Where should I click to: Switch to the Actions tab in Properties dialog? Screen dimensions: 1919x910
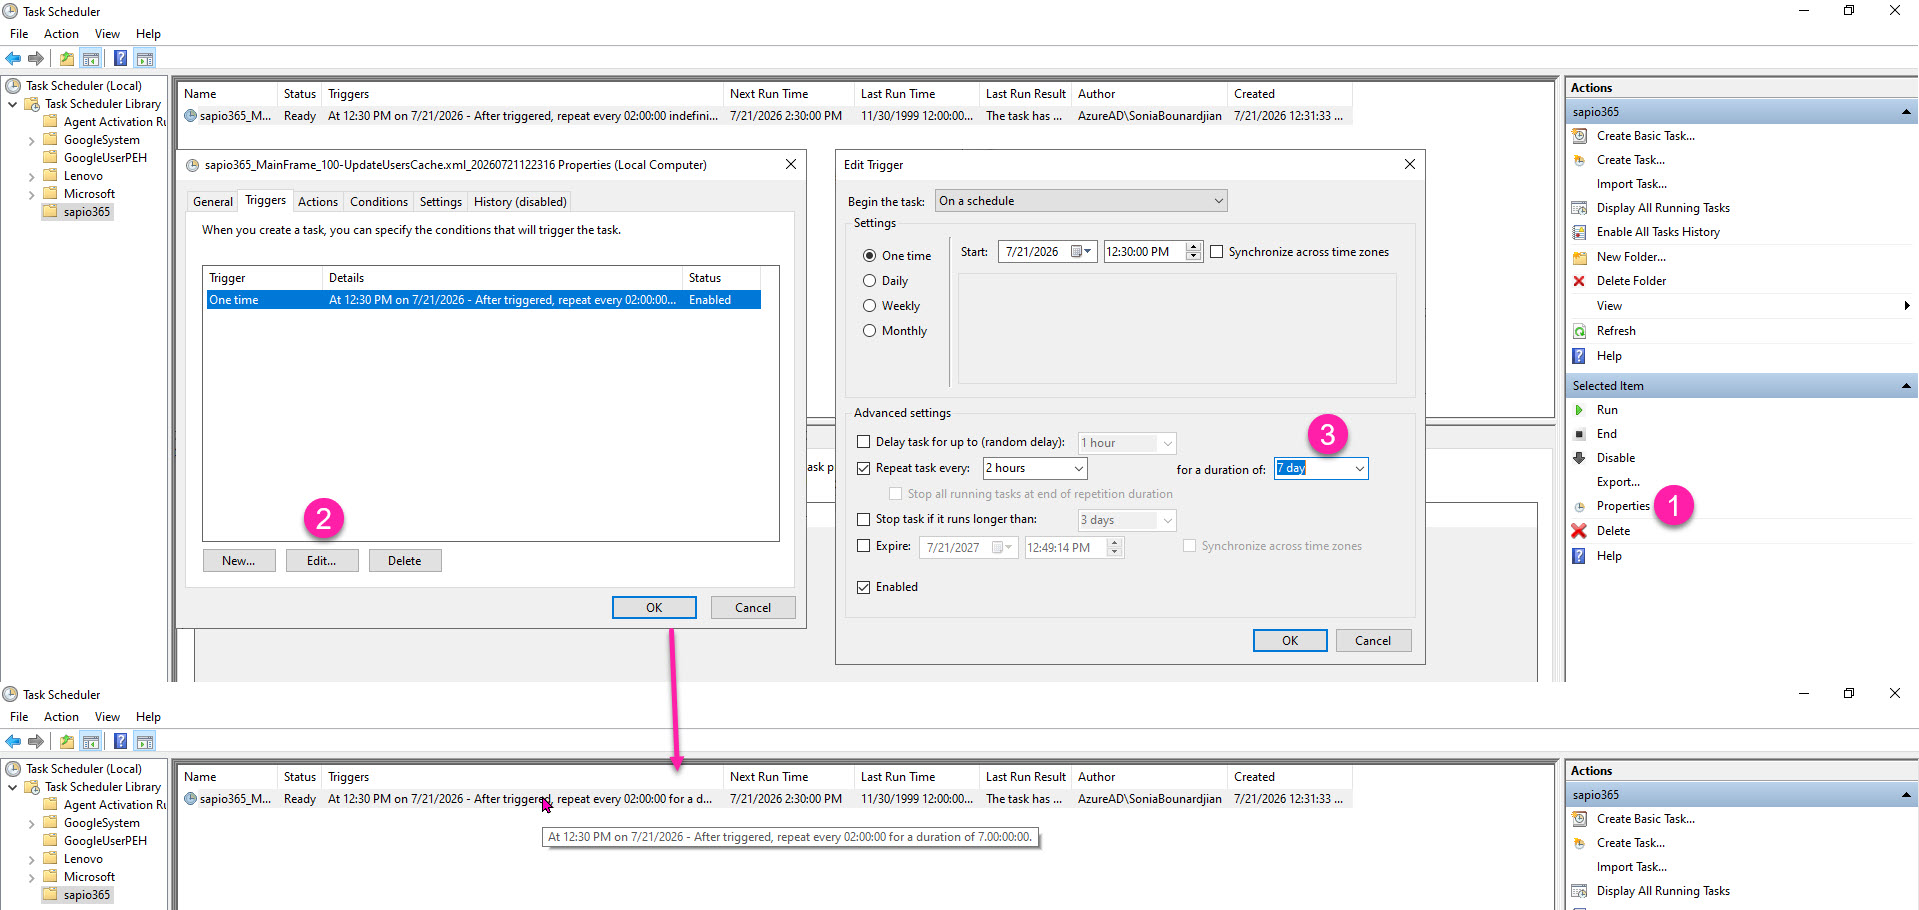(318, 202)
